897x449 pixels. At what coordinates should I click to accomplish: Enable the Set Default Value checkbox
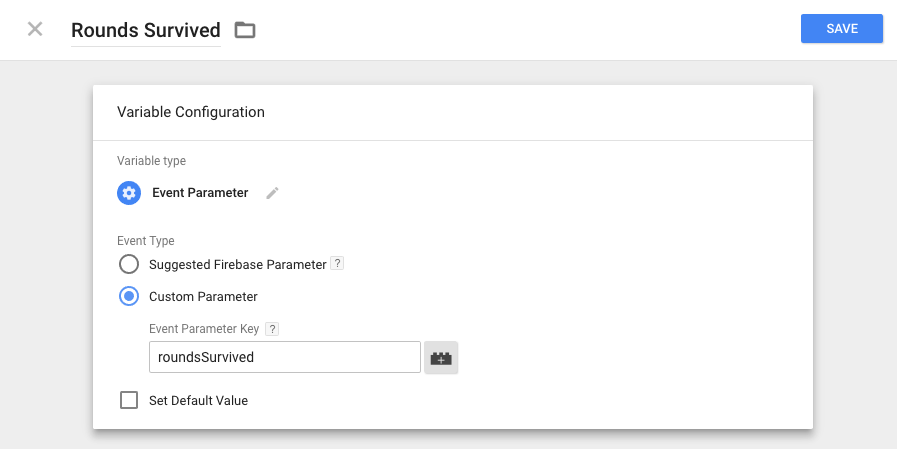(x=129, y=400)
